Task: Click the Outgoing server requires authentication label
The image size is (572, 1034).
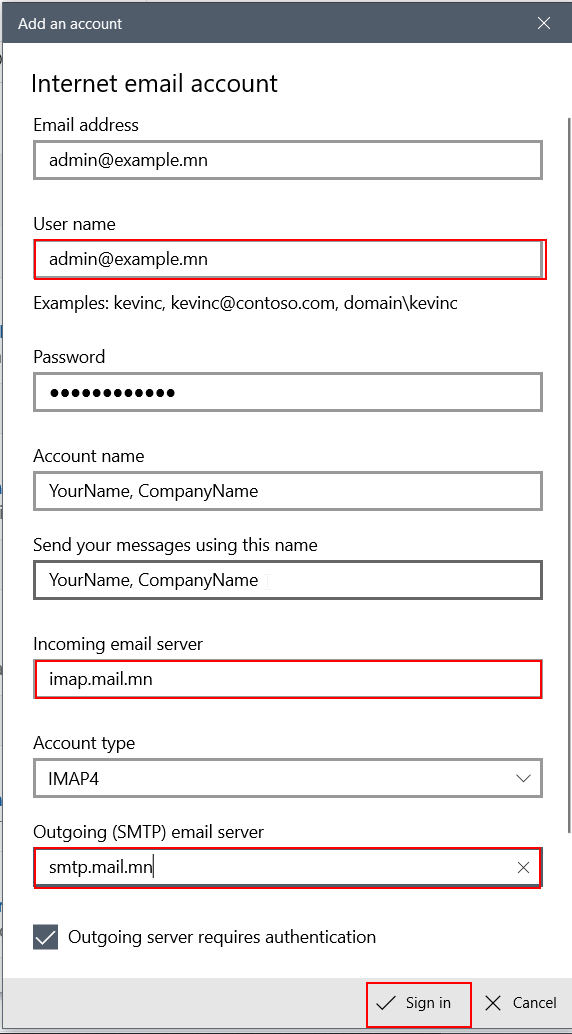Action: click(222, 936)
